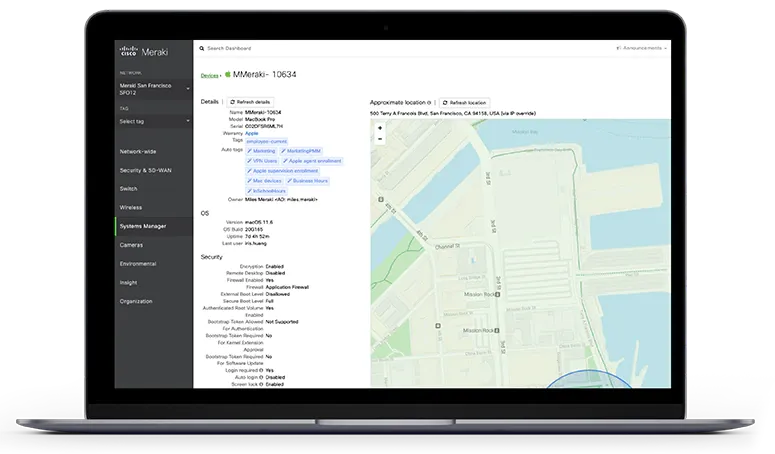Open the Network-wide menu
The image size is (775, 454).
[x=138, y=152]
